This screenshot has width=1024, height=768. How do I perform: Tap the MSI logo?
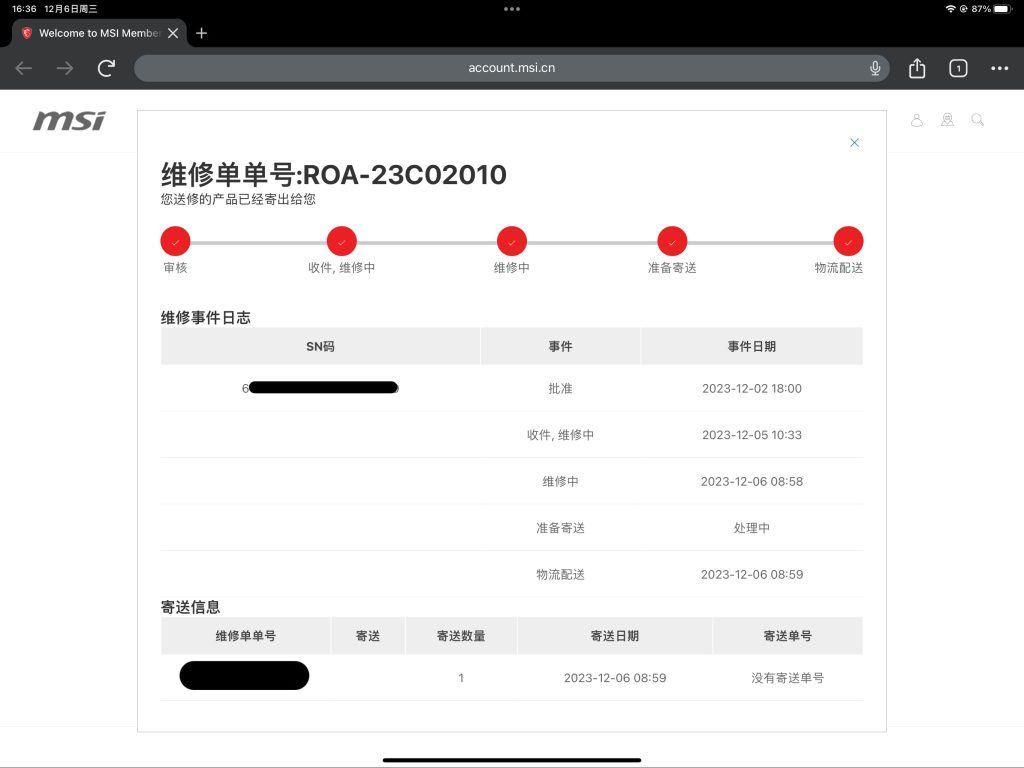pos(70,121)
